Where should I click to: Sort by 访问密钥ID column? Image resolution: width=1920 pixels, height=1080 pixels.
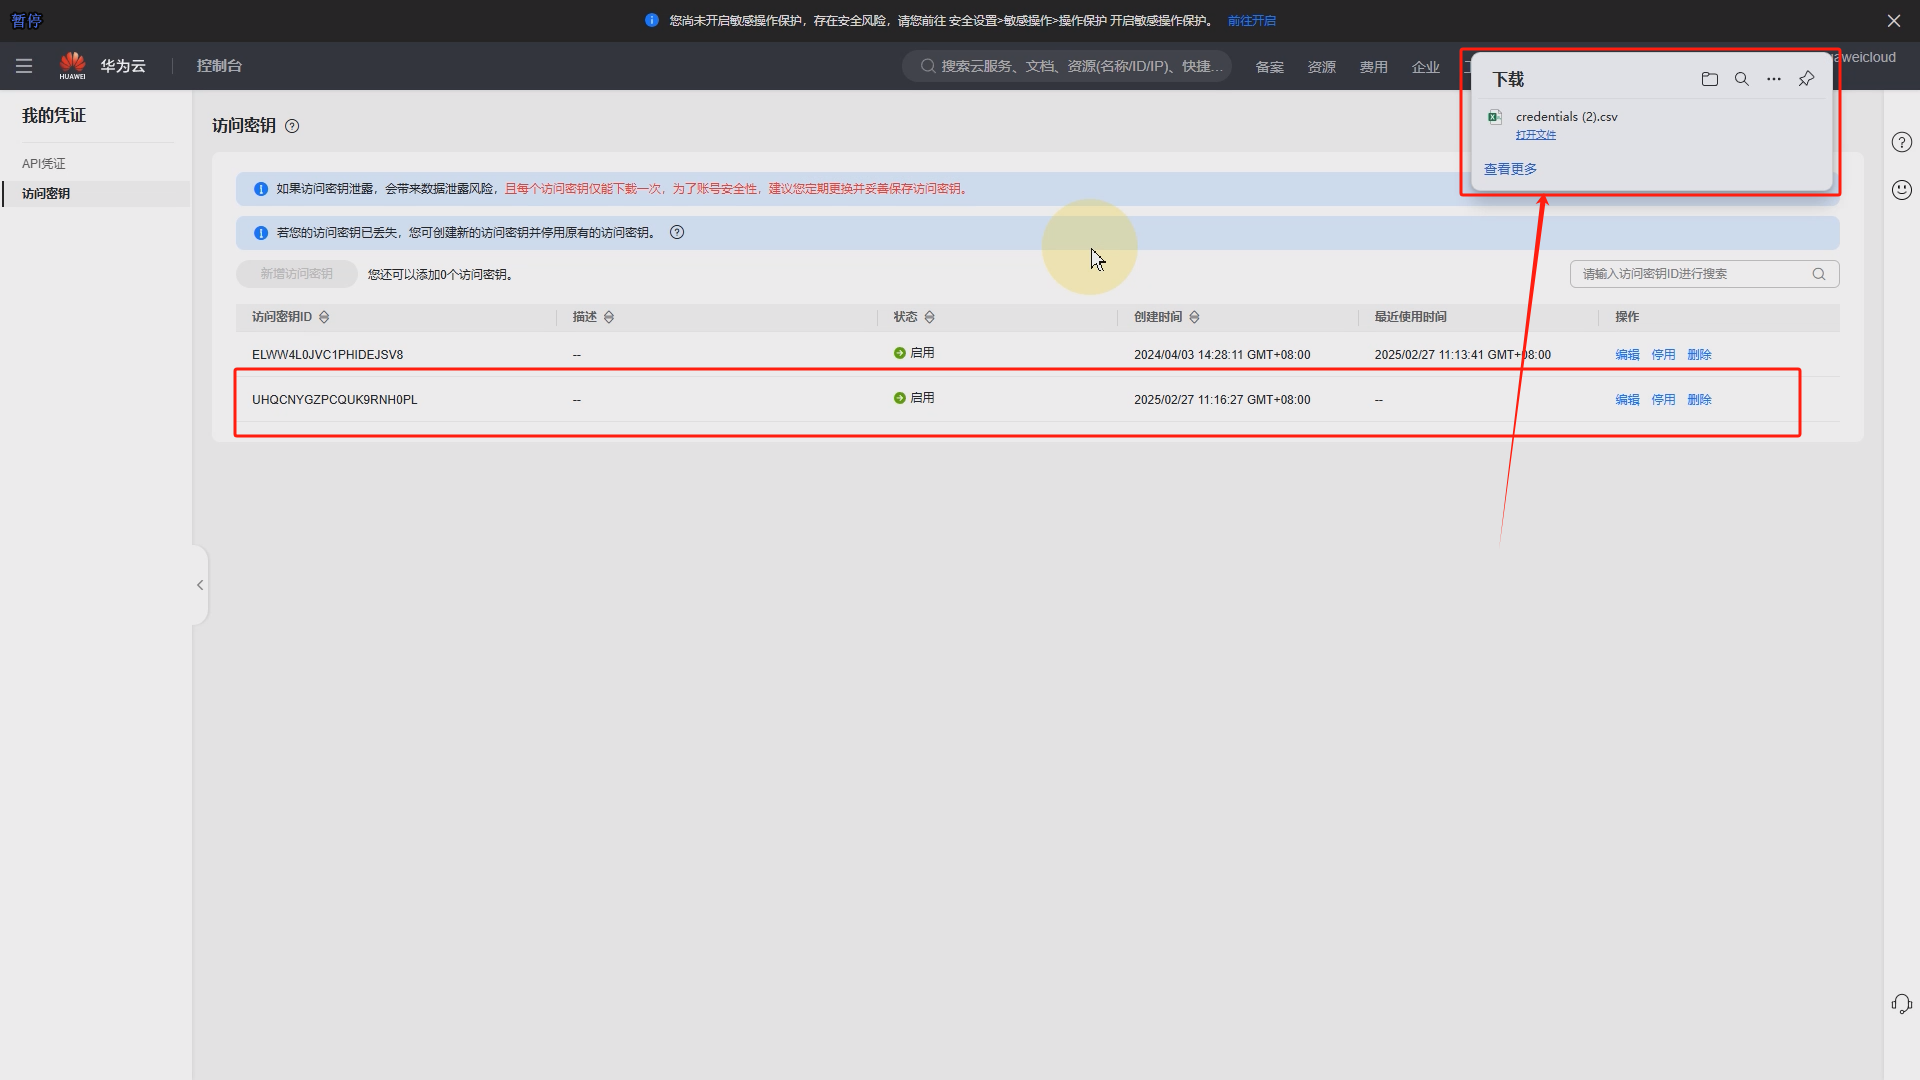pyautogui.click(x=324, y=317)
